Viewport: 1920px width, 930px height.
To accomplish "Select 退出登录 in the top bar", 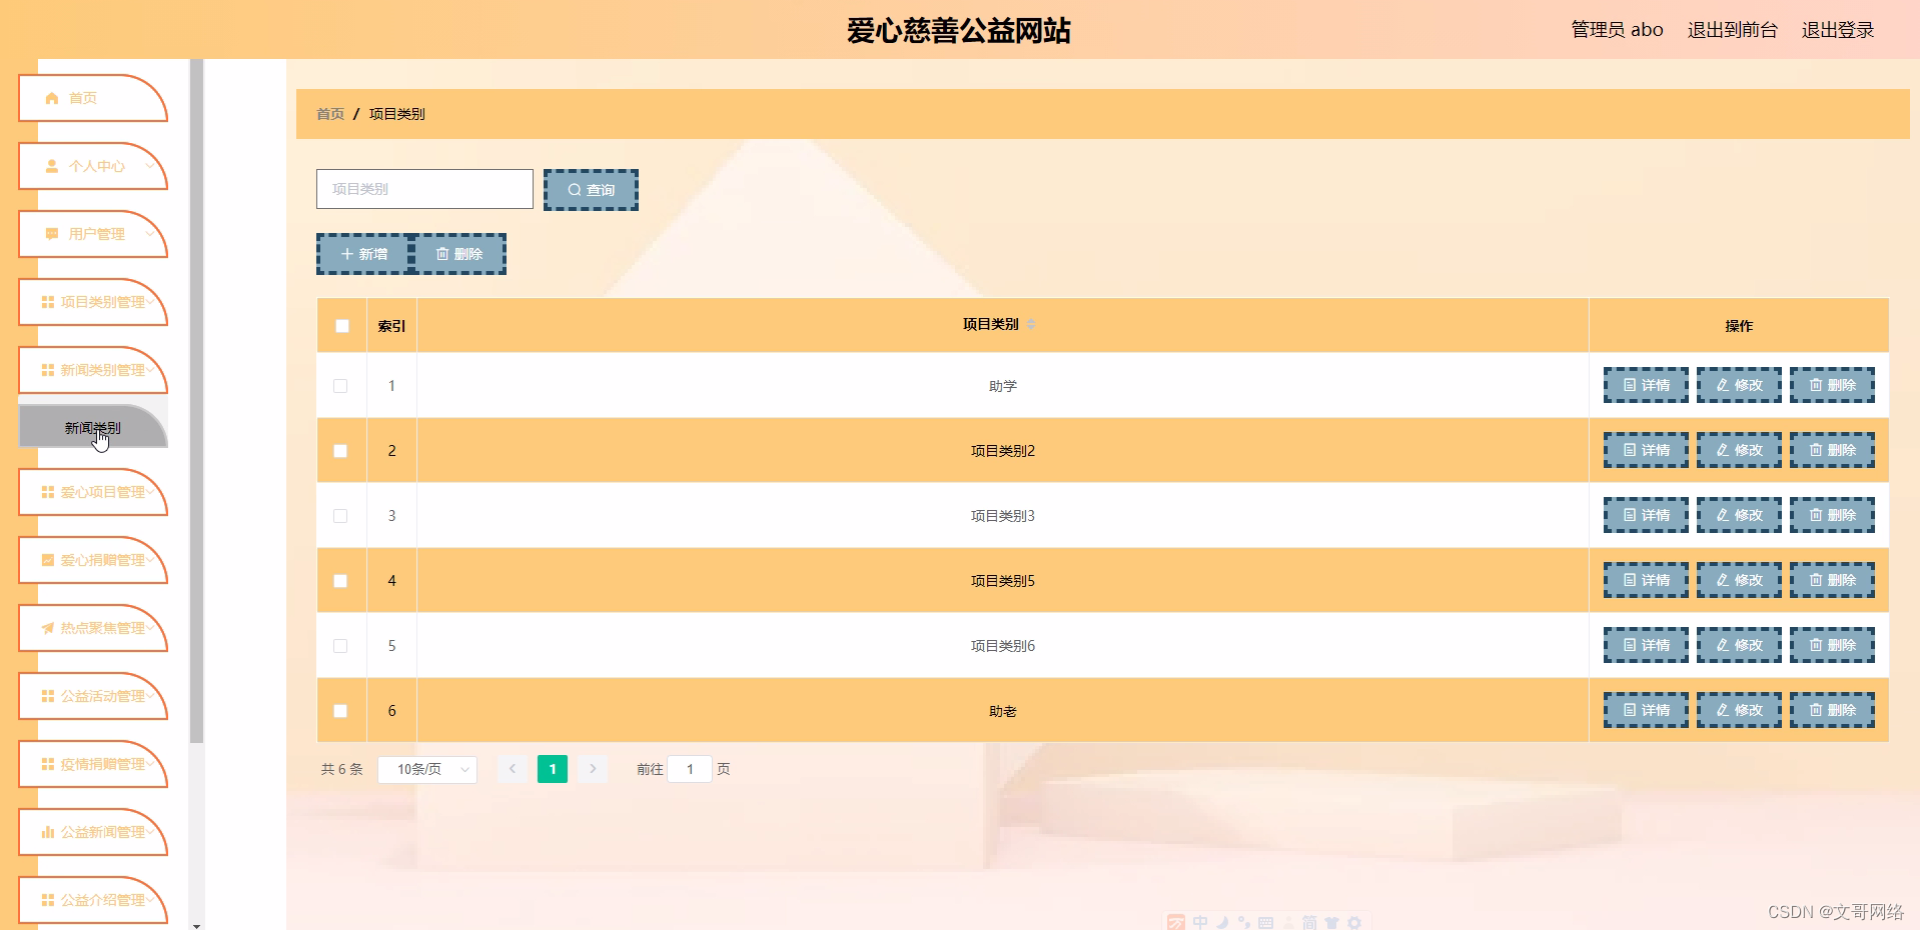I will (1838, 29).
